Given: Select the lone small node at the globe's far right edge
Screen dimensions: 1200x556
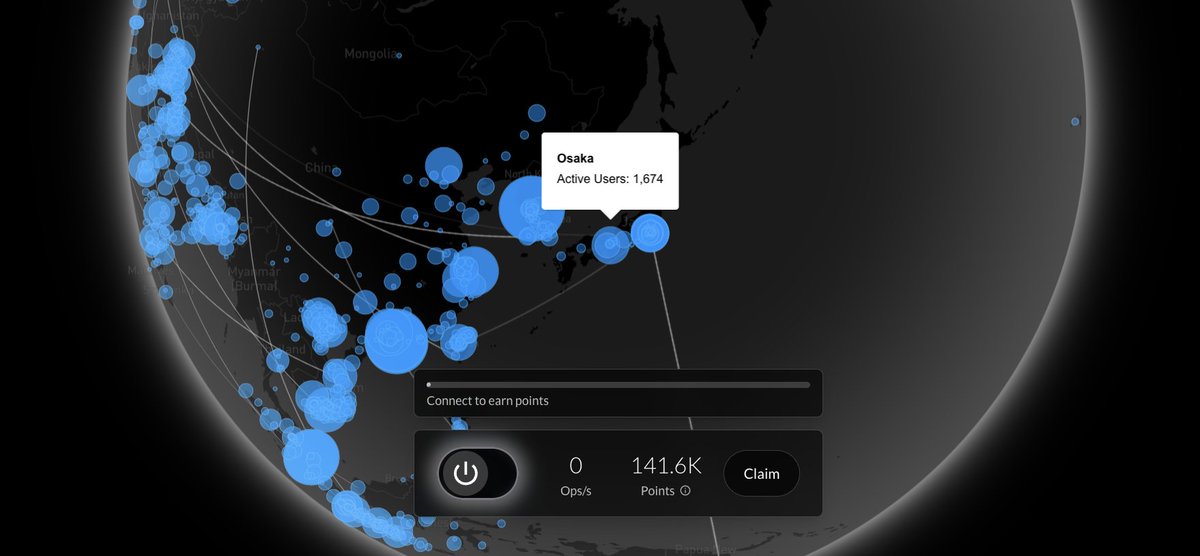Looking at the screenshot, I should pyautogui.click(x=1075, y=121).
